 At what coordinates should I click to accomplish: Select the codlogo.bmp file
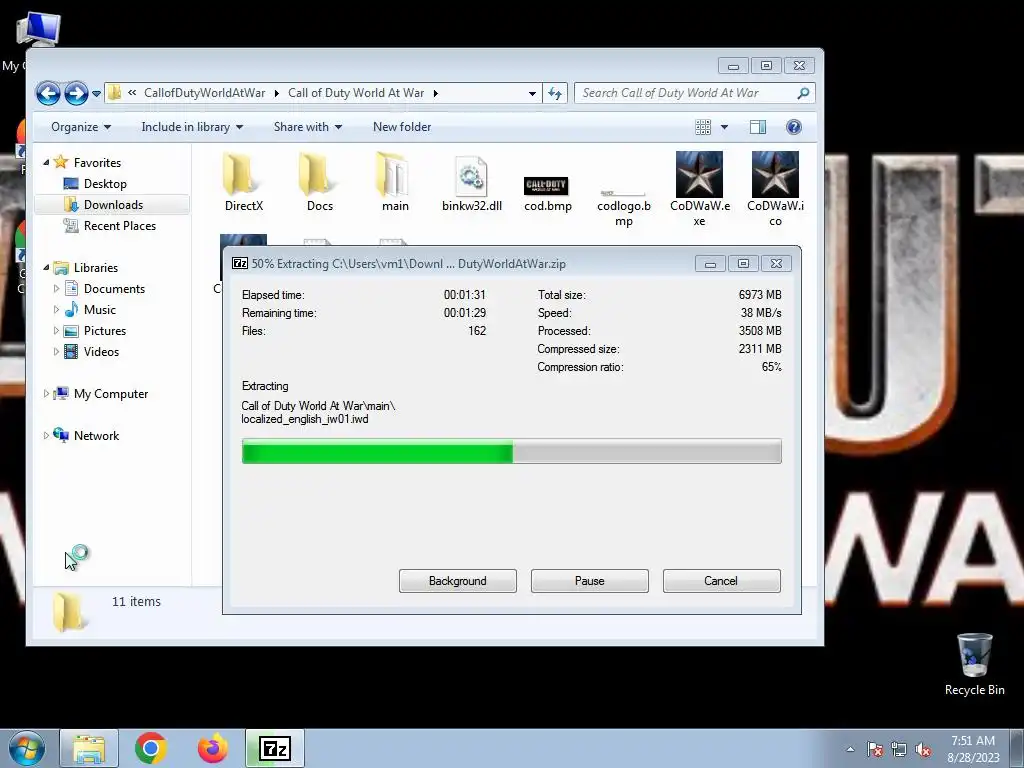tap(624, 208)
